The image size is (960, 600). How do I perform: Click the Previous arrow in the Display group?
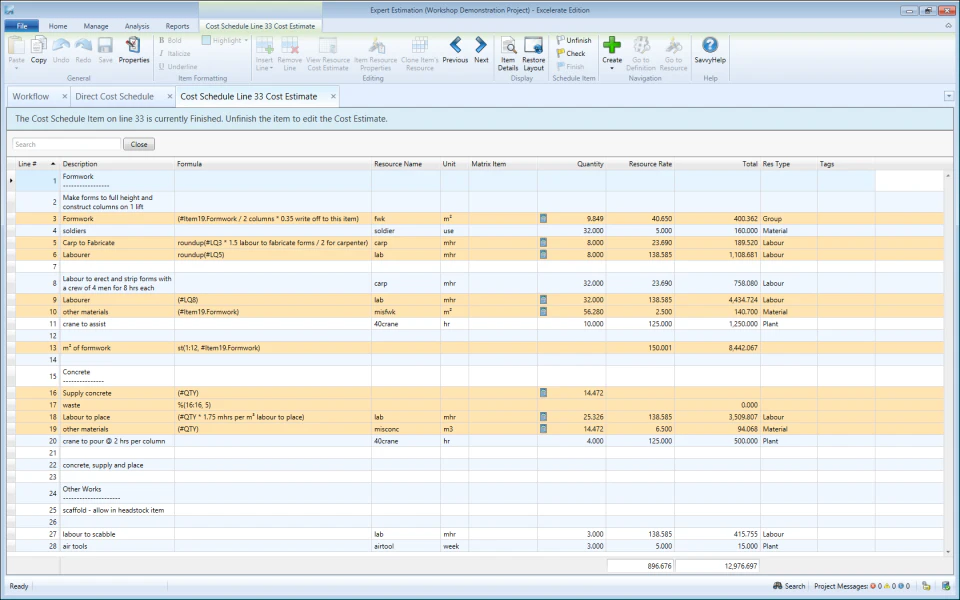(455, 47)
